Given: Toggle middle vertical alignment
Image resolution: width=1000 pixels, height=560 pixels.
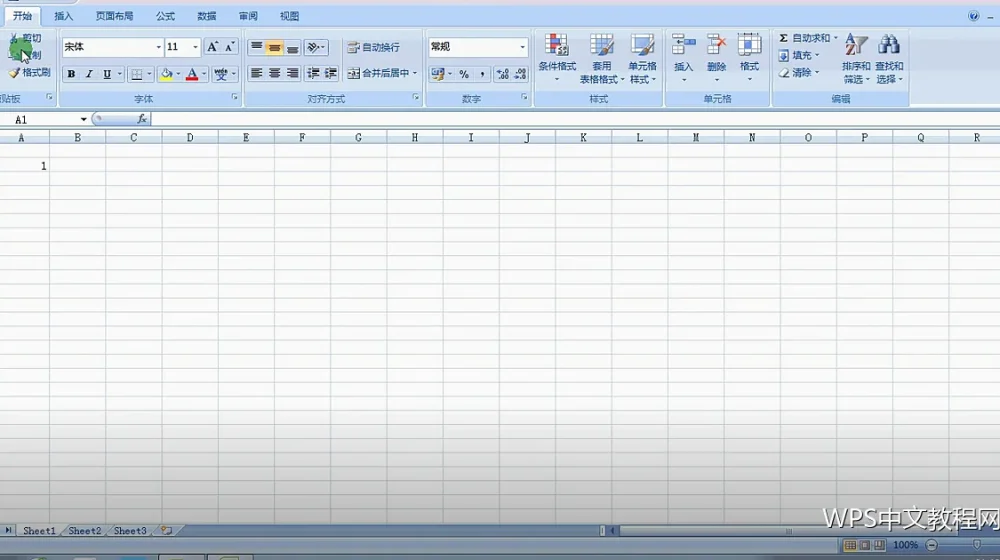Looking at the screenshot, I should [x=274, y=47].
